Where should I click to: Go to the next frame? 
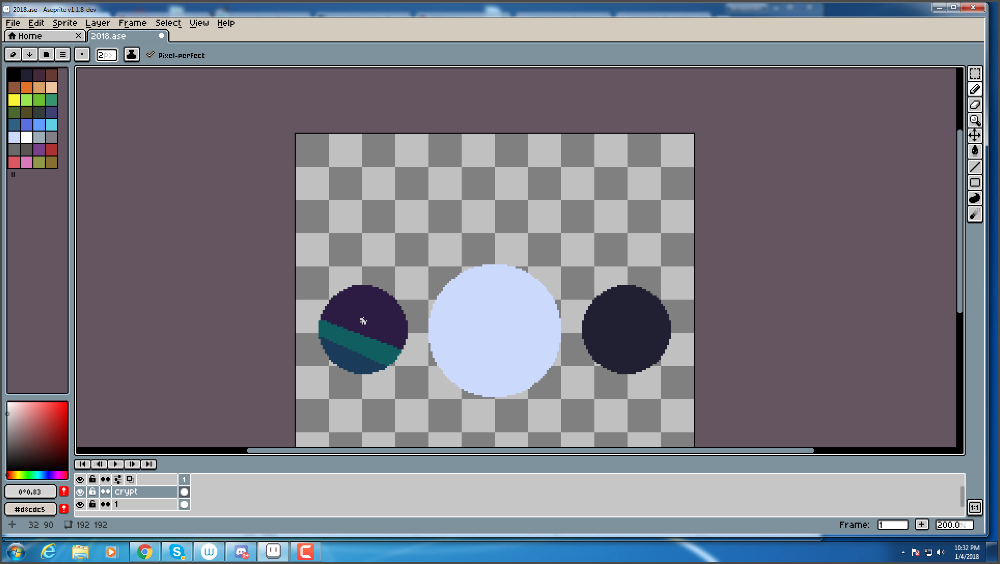click(x=132, y=464)
